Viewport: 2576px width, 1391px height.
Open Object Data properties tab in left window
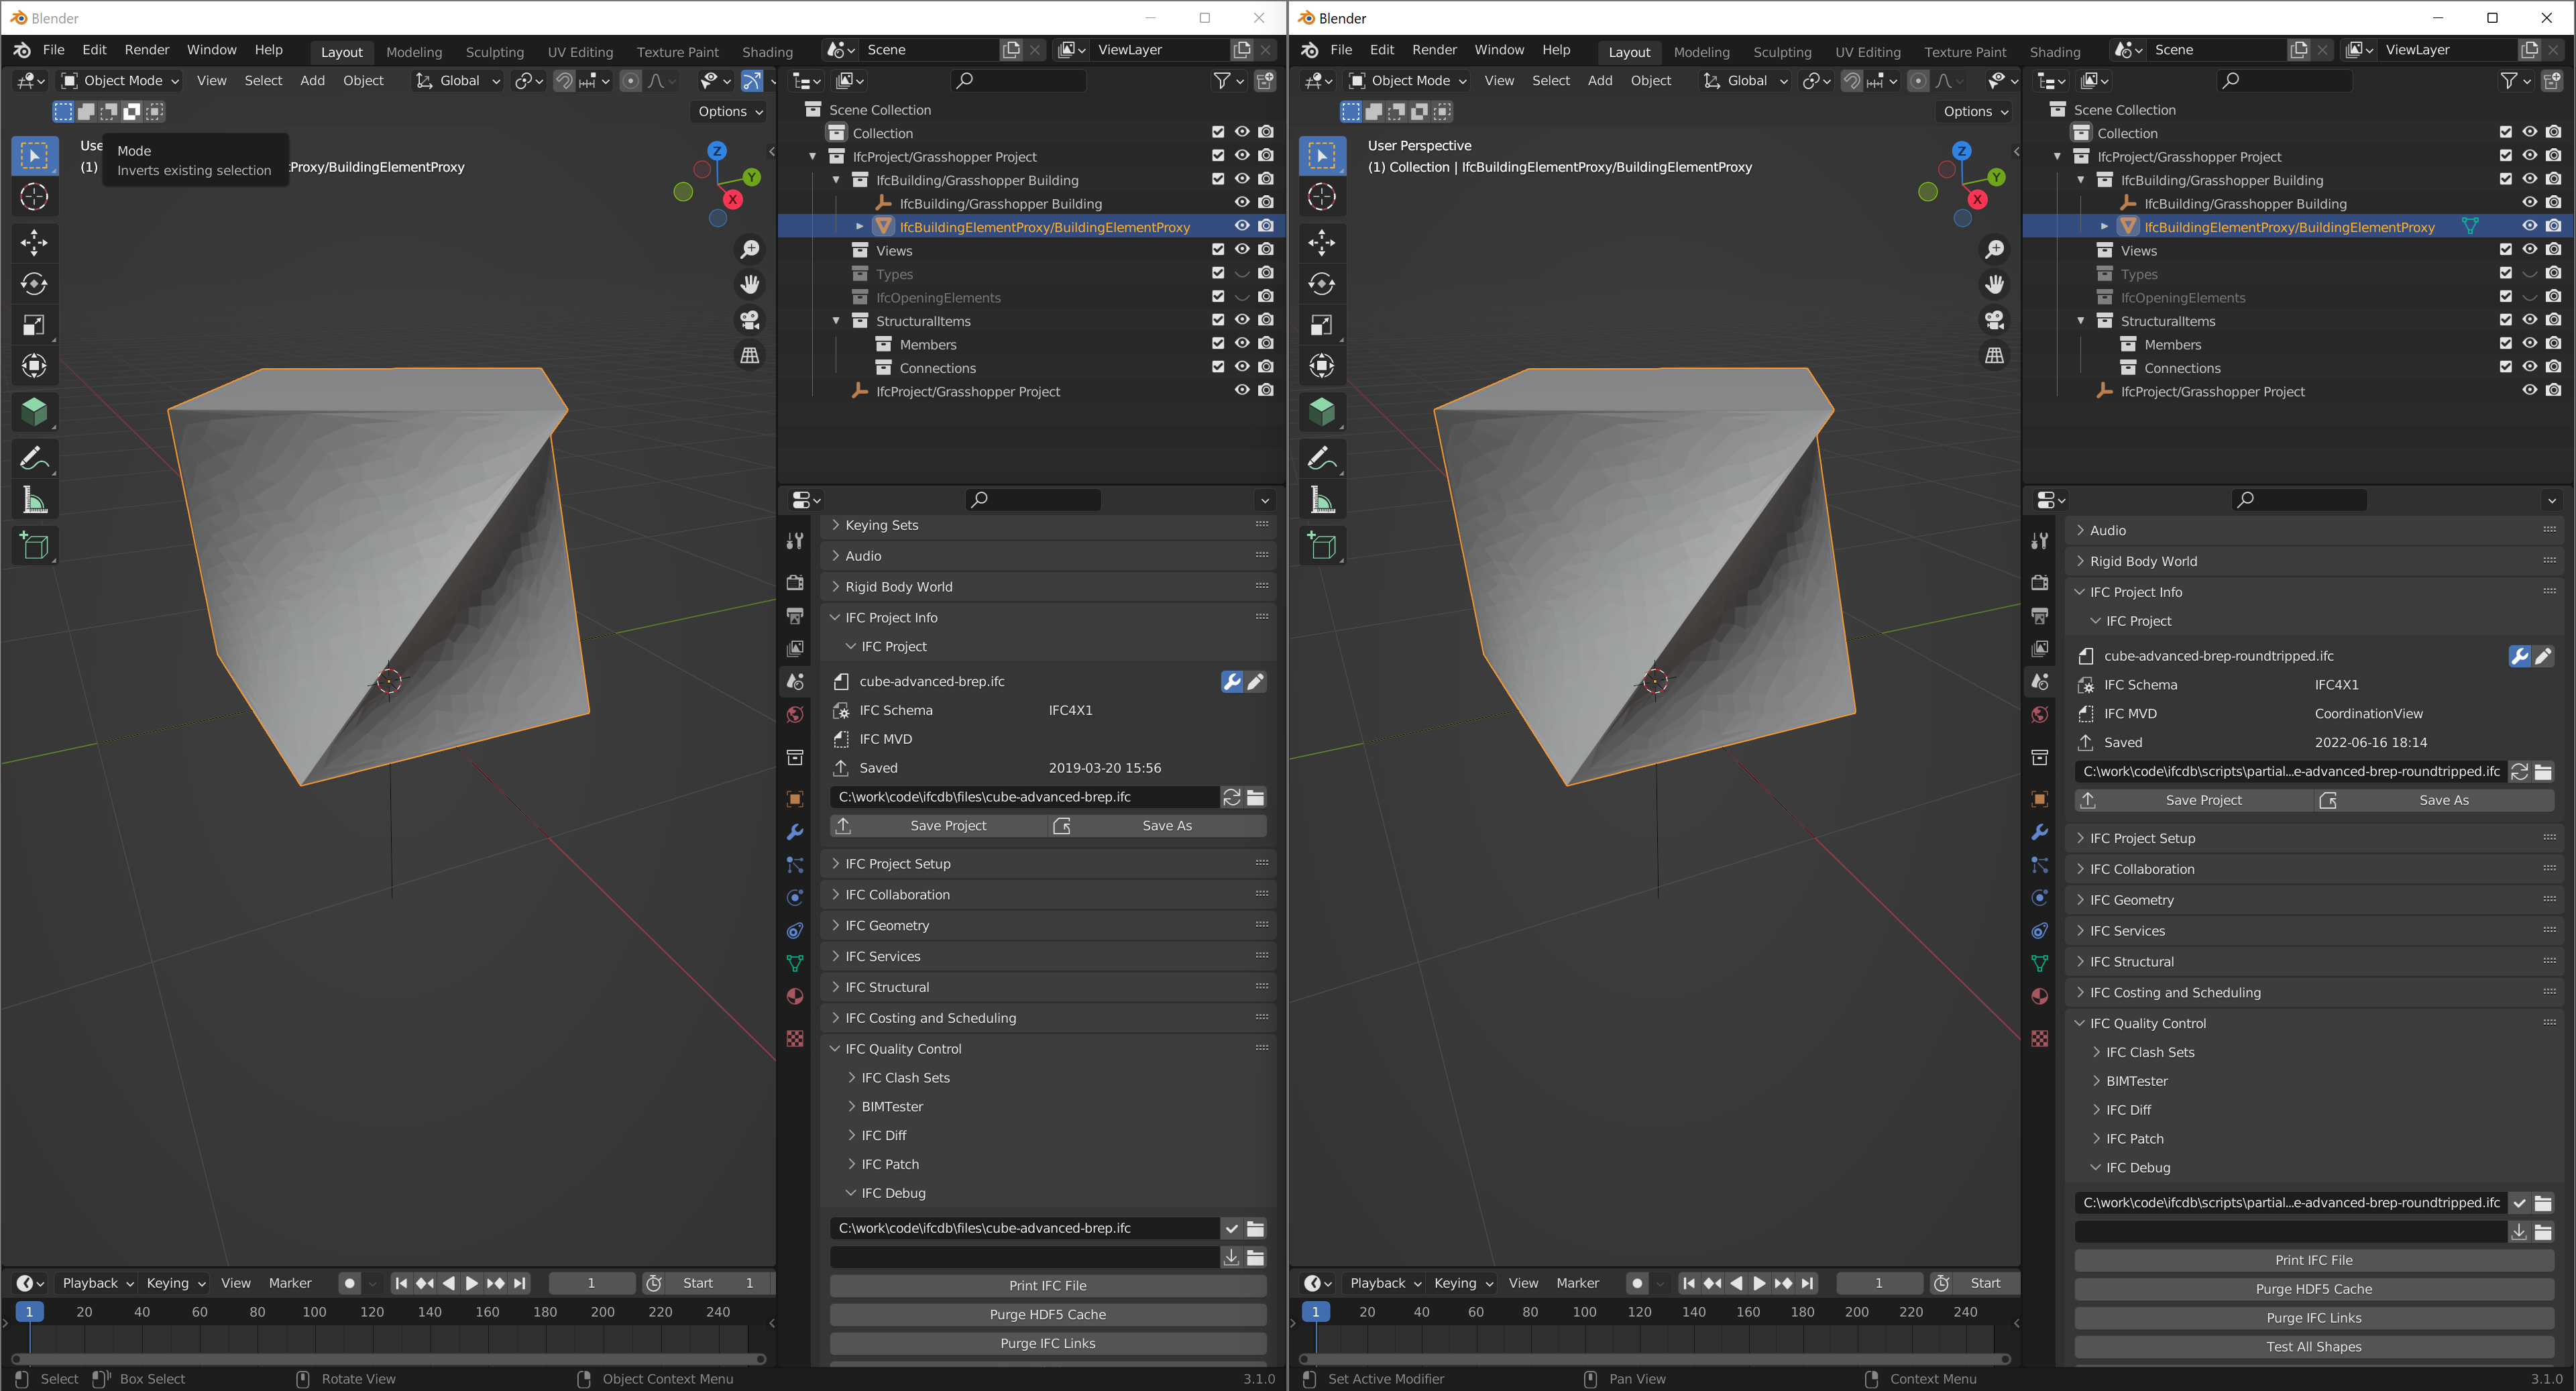tap(795, 963)
